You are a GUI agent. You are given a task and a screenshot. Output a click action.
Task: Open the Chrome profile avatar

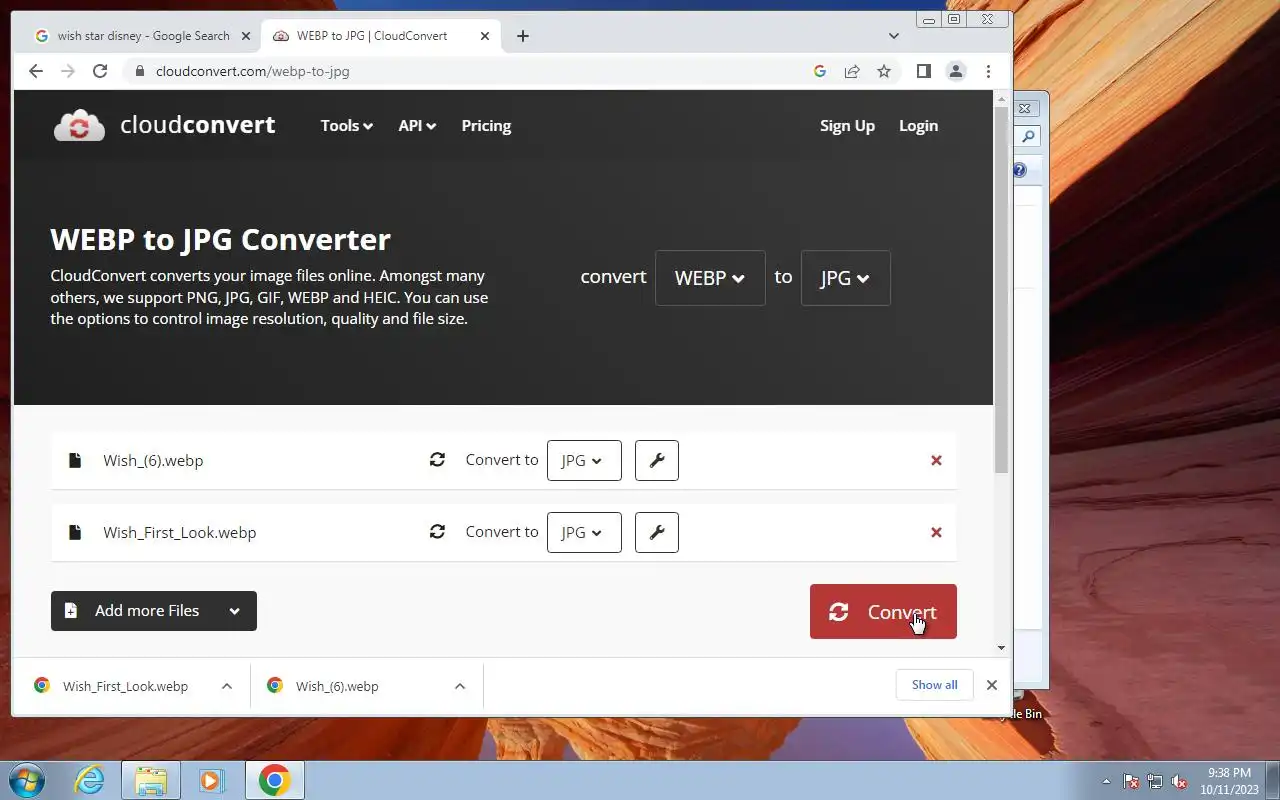(x=956, y=71)
